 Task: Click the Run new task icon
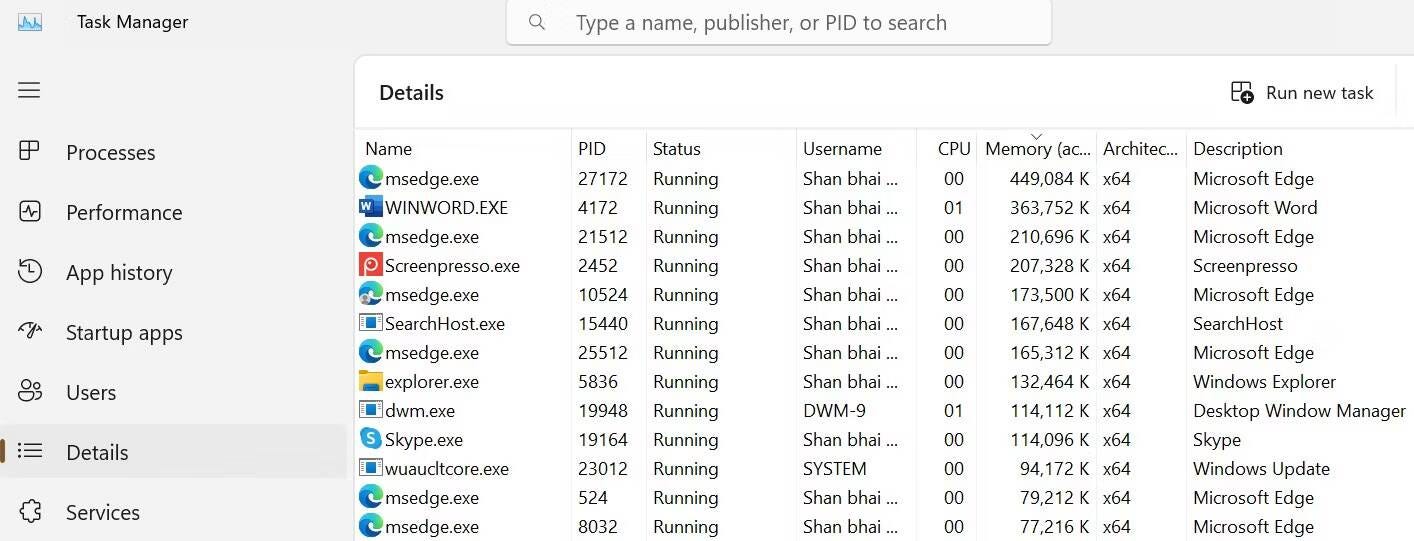point(1242,93)
